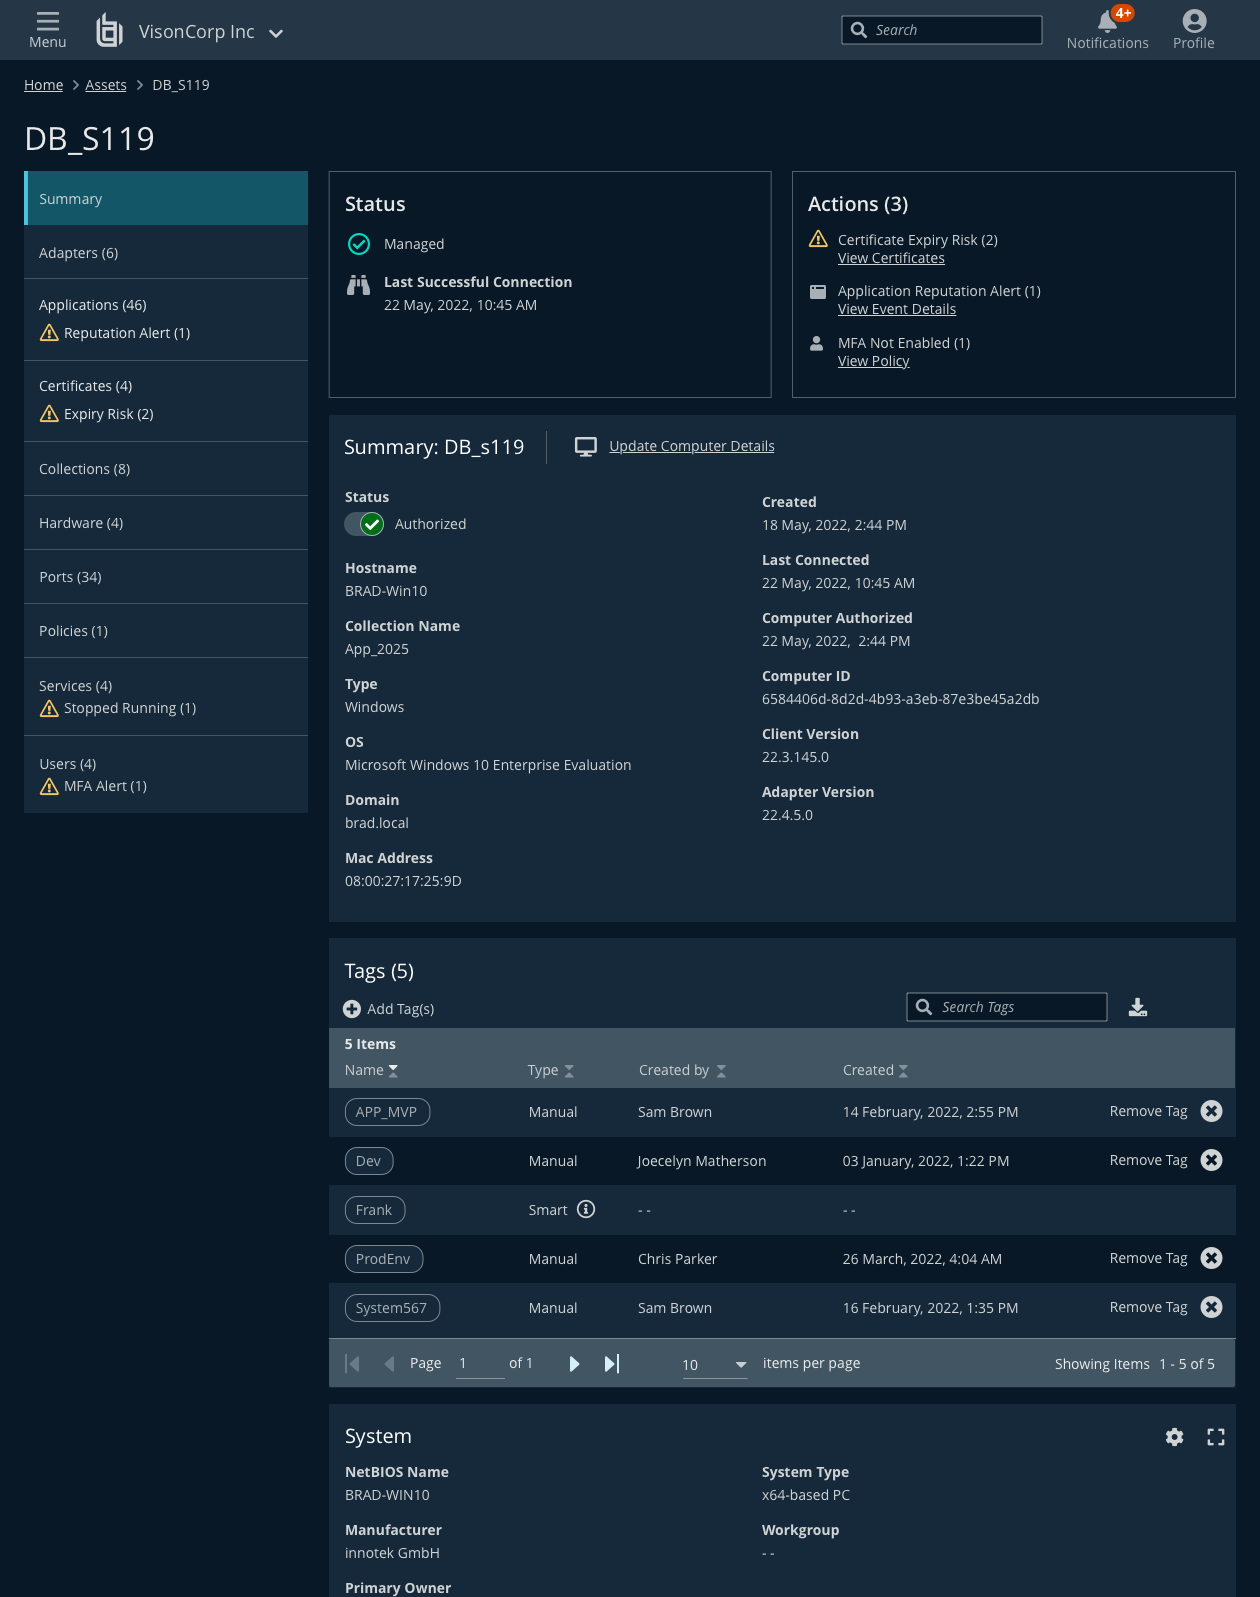Open the Certificates (4) sidebar section
This screenshot has width=1260, height=1597.
point(86,386)
